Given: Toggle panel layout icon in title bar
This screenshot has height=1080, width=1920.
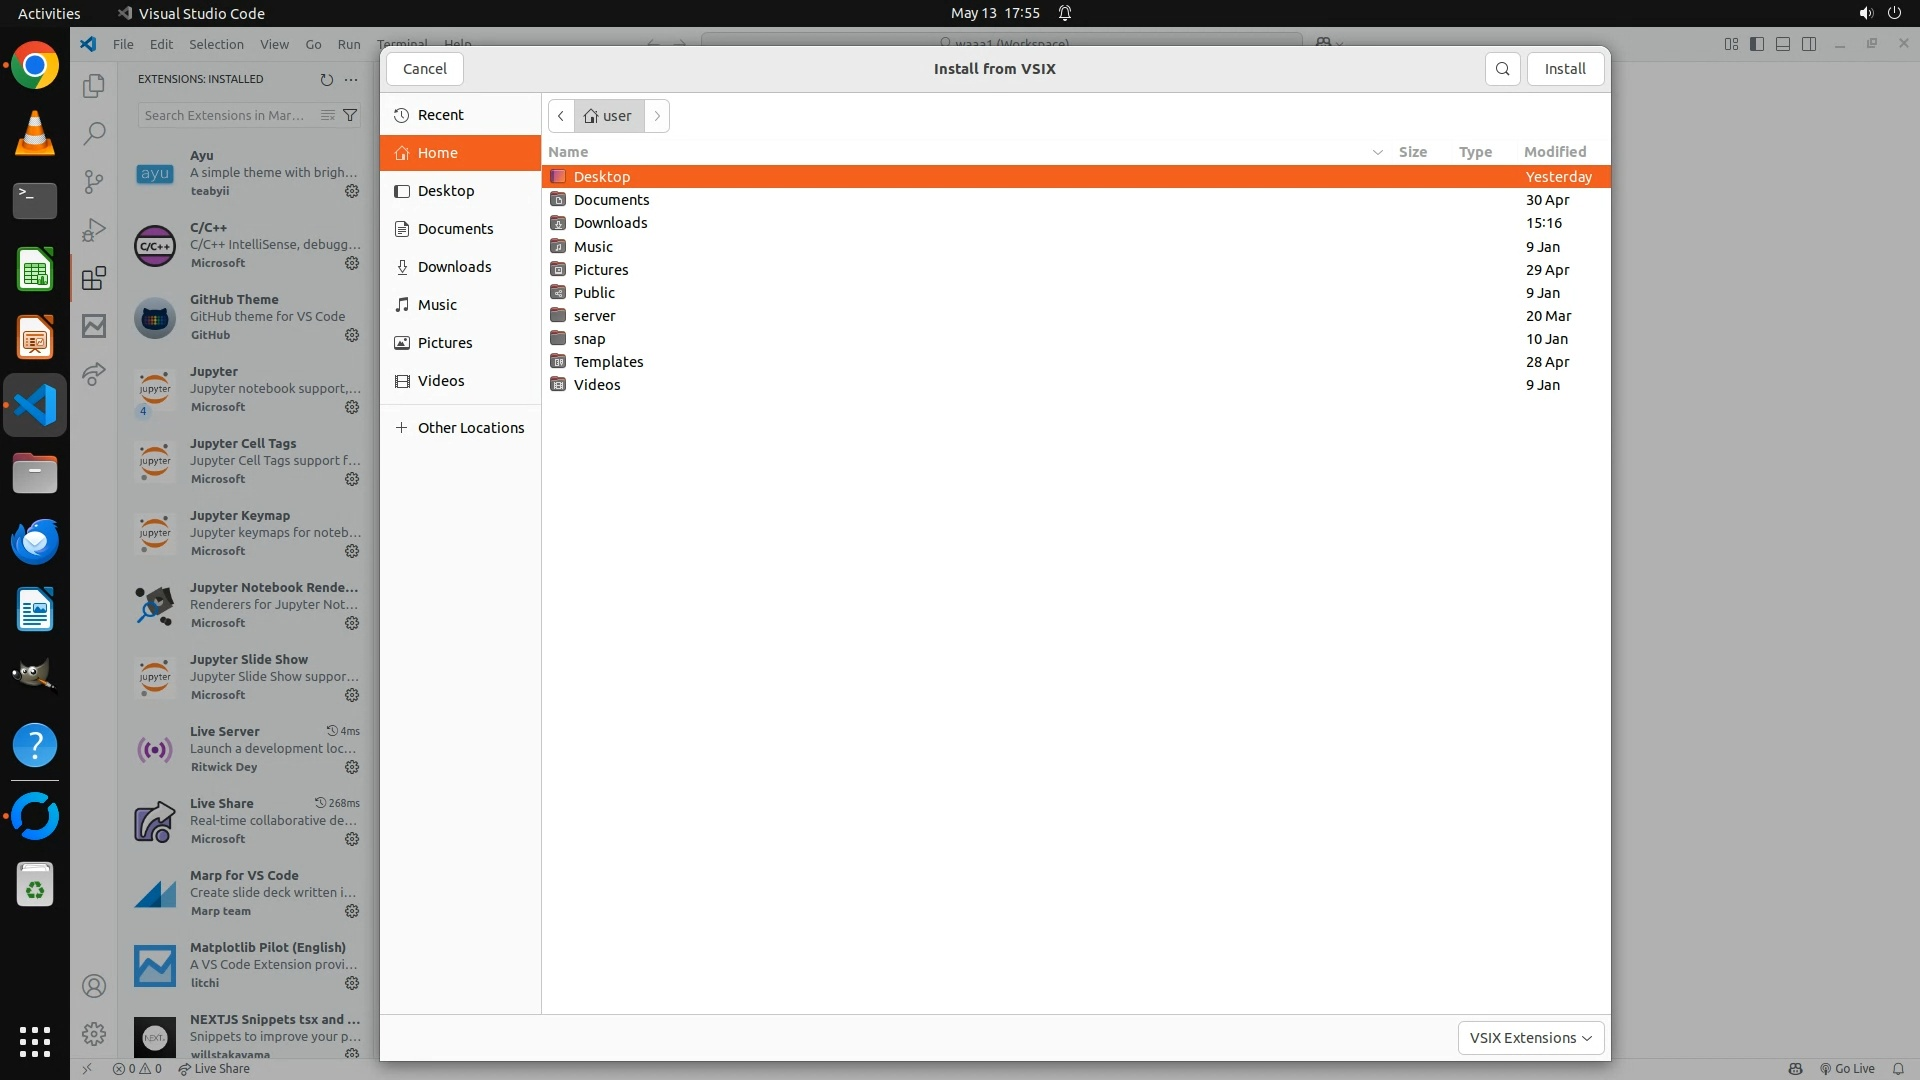Looking at the screenshot, I should 1783,44.
